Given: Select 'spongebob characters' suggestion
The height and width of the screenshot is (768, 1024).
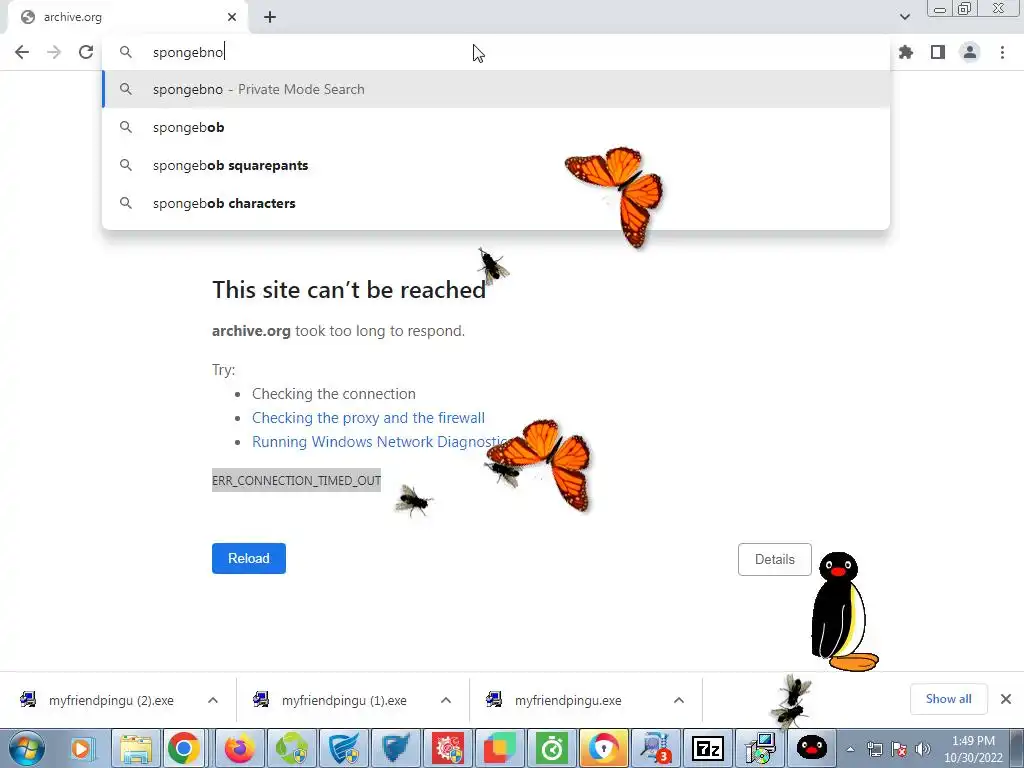Looking at the screenshot, I should (496, 203).
